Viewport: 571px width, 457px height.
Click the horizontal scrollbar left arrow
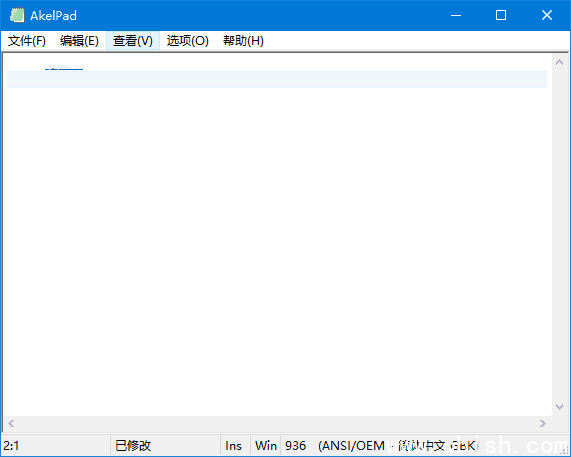[x=11, y=423]
